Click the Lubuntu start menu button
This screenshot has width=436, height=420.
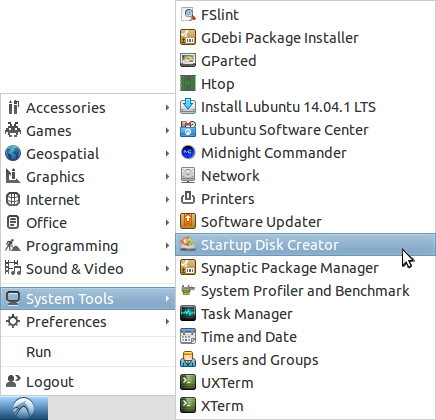tap(24, 408)
